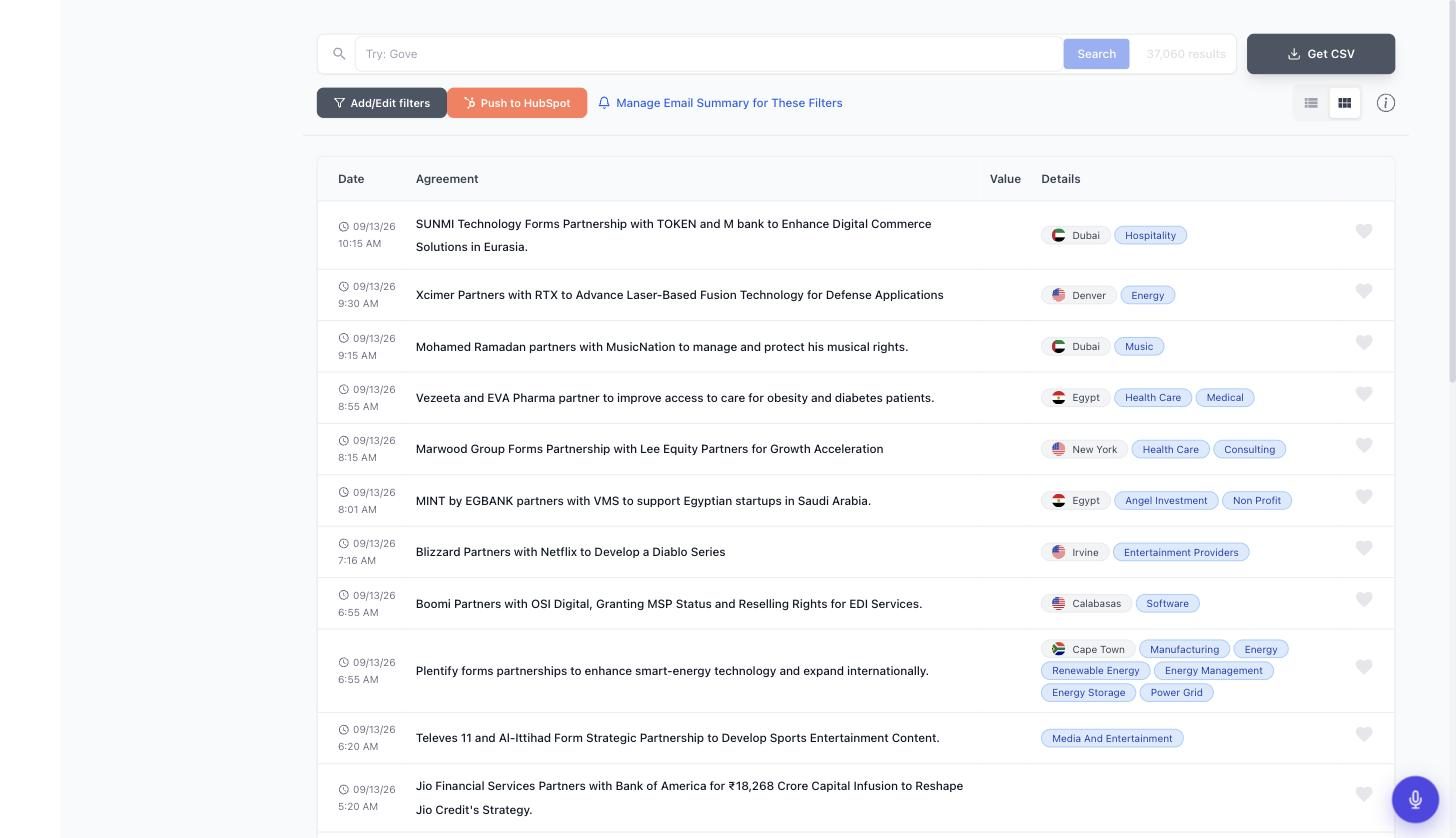The image size is (1456, 838).
Task: Open the Xcimer Partners with RTX agreement
Action: tap(680, 295)
